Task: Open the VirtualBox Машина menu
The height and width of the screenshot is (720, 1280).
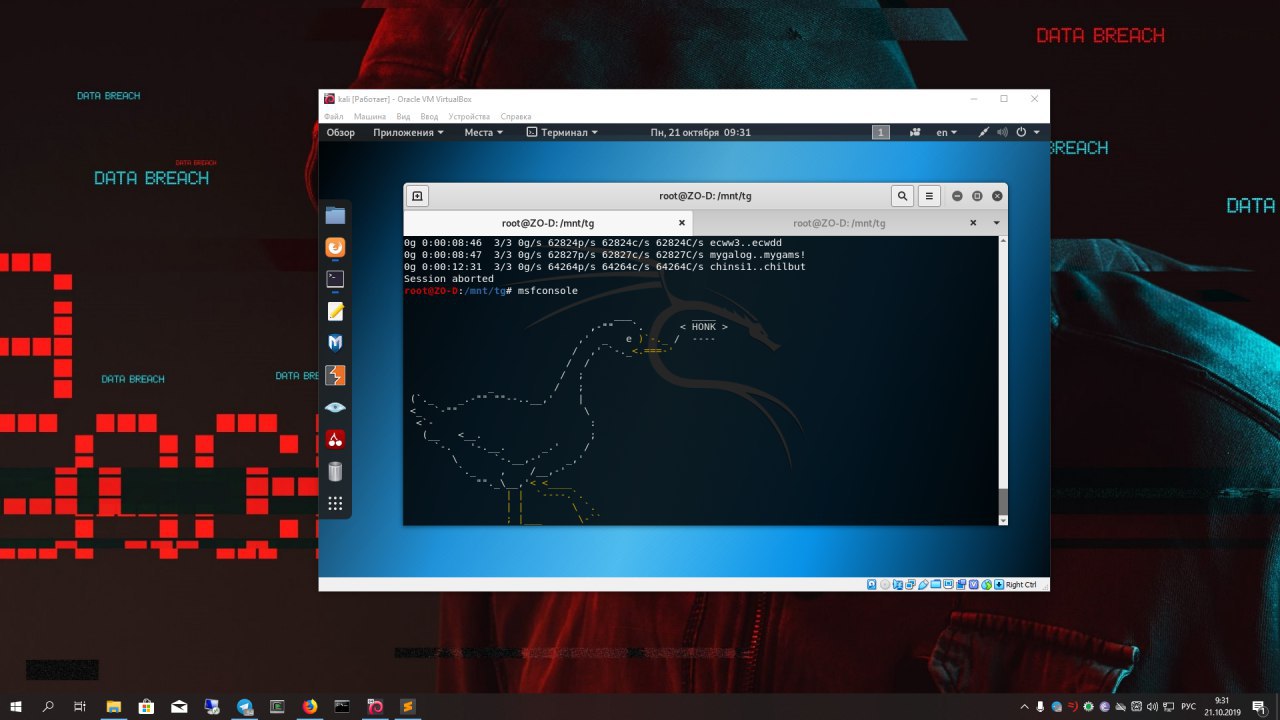Action: pyautogui.click(x=370, y=117)
